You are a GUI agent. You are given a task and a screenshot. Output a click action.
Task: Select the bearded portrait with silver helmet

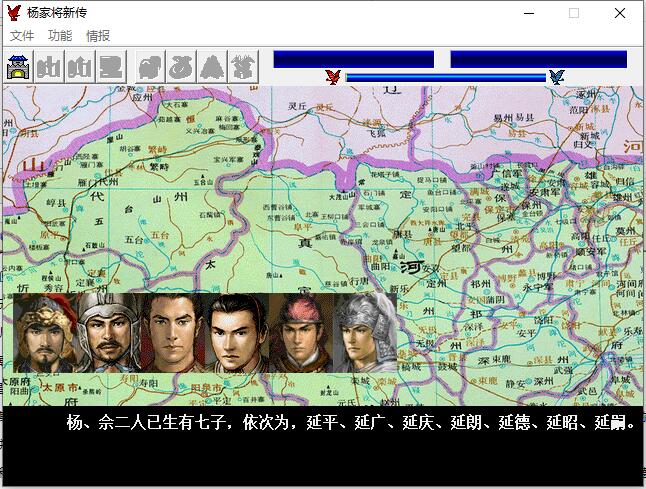[x=109, y=333]
